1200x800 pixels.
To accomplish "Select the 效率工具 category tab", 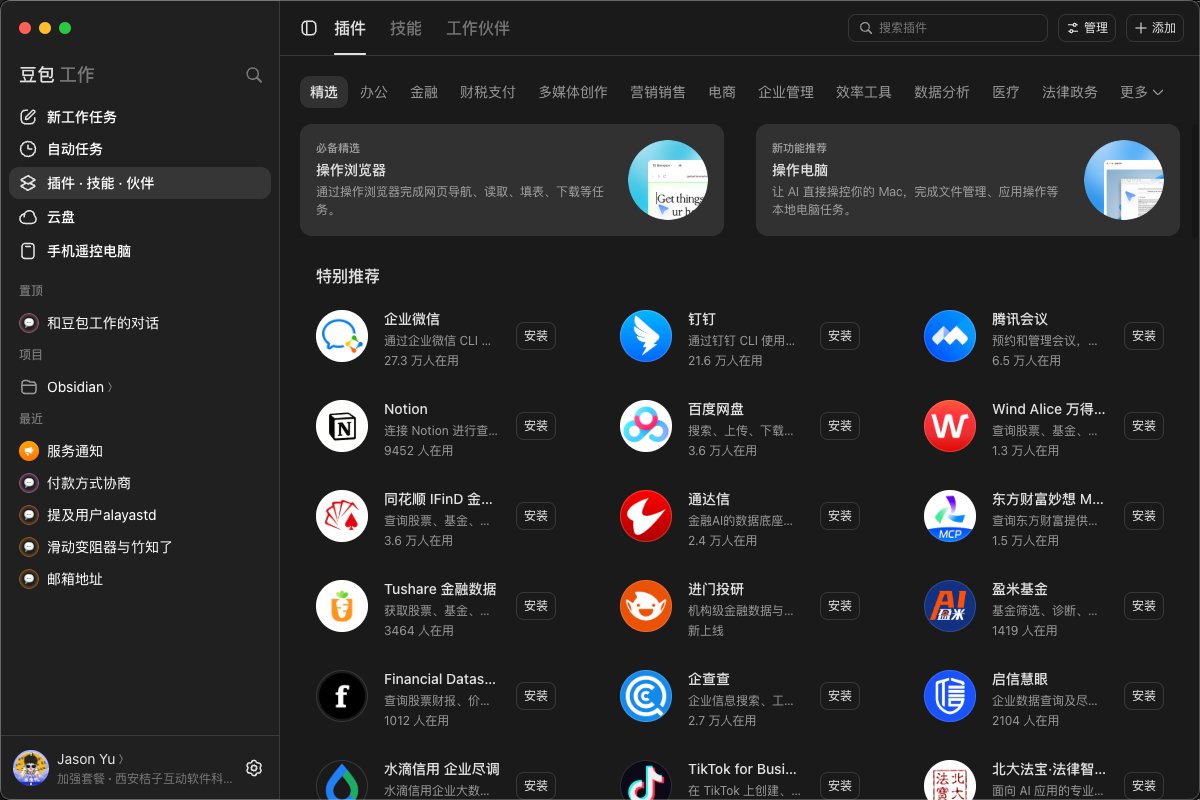I will tap(864, 92).
